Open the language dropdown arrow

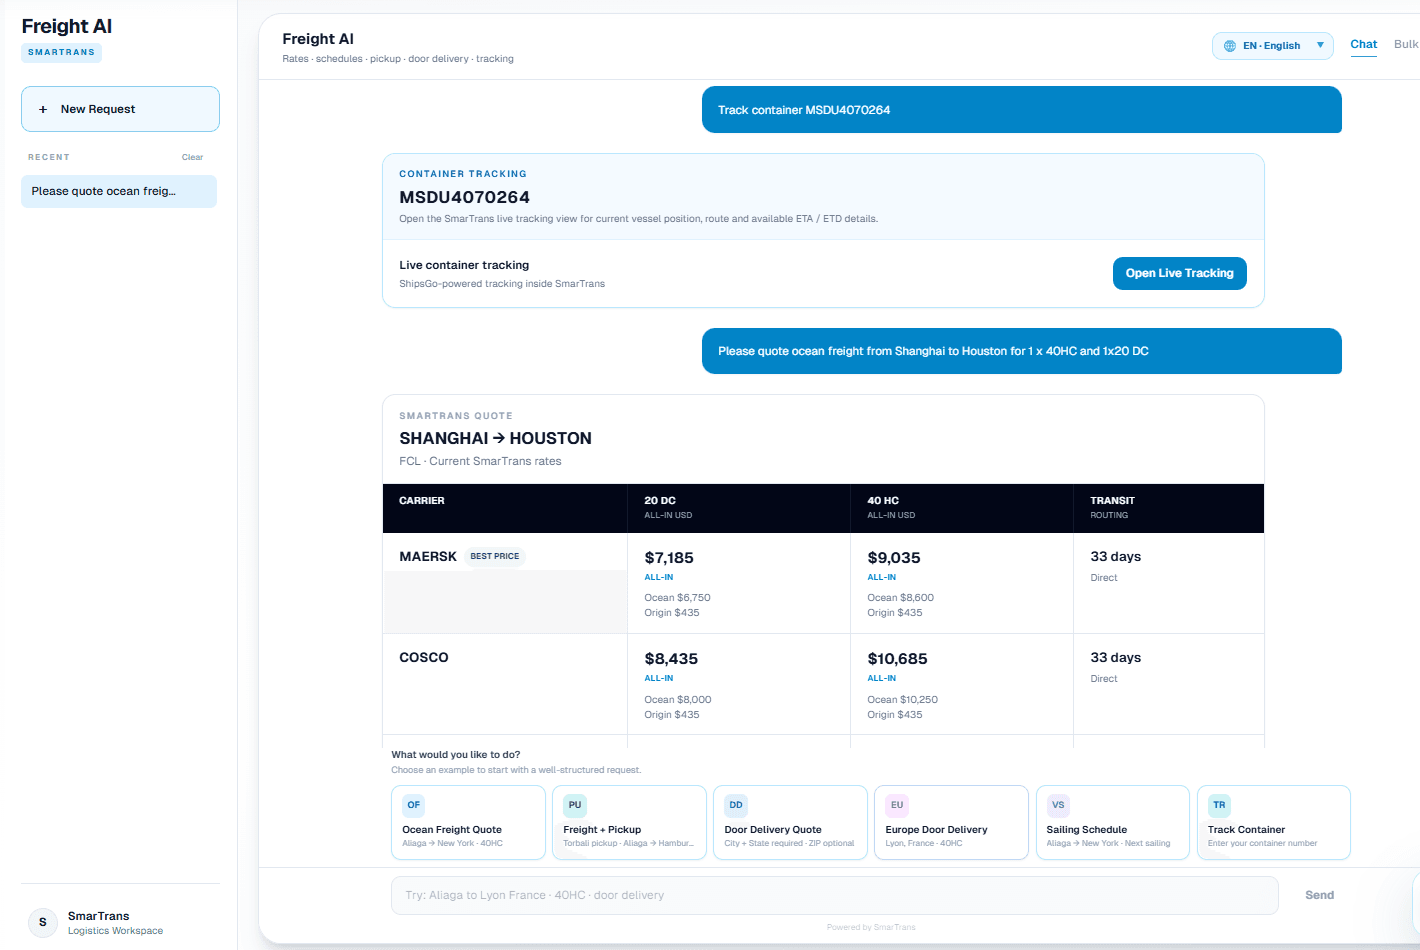pos(1320,45)
